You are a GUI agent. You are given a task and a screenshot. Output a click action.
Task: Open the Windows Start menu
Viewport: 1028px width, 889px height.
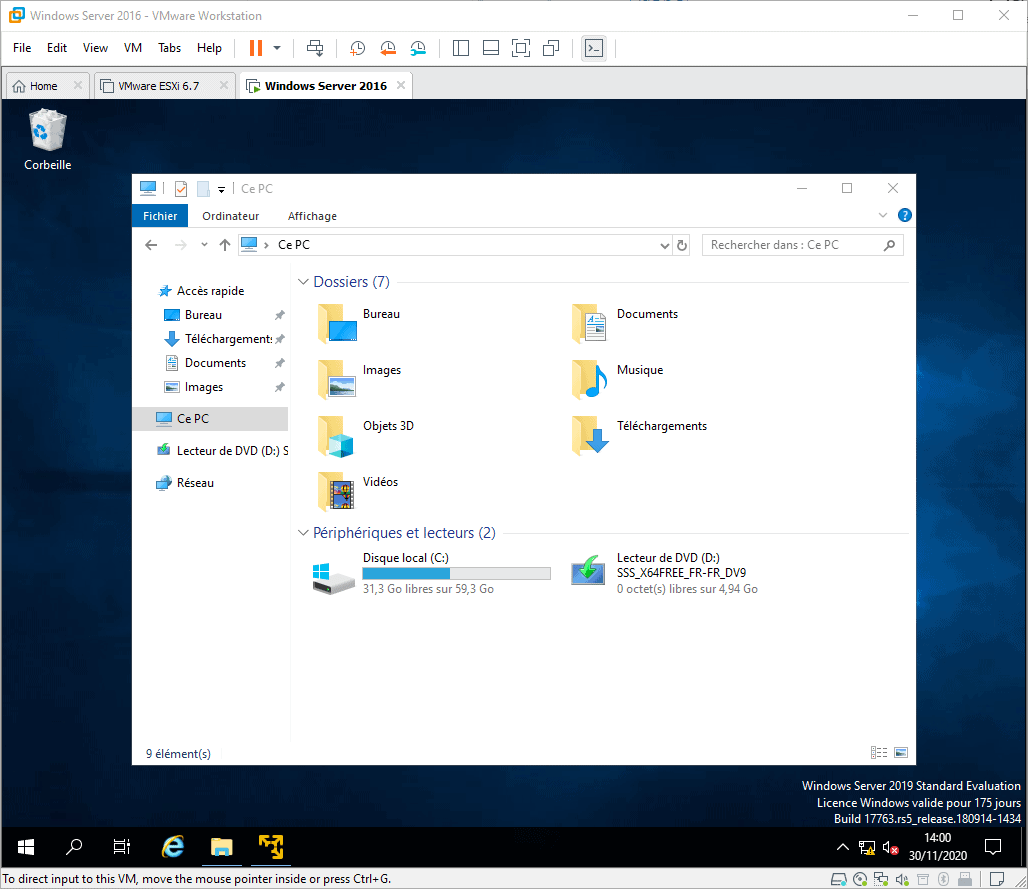(26, 847)
